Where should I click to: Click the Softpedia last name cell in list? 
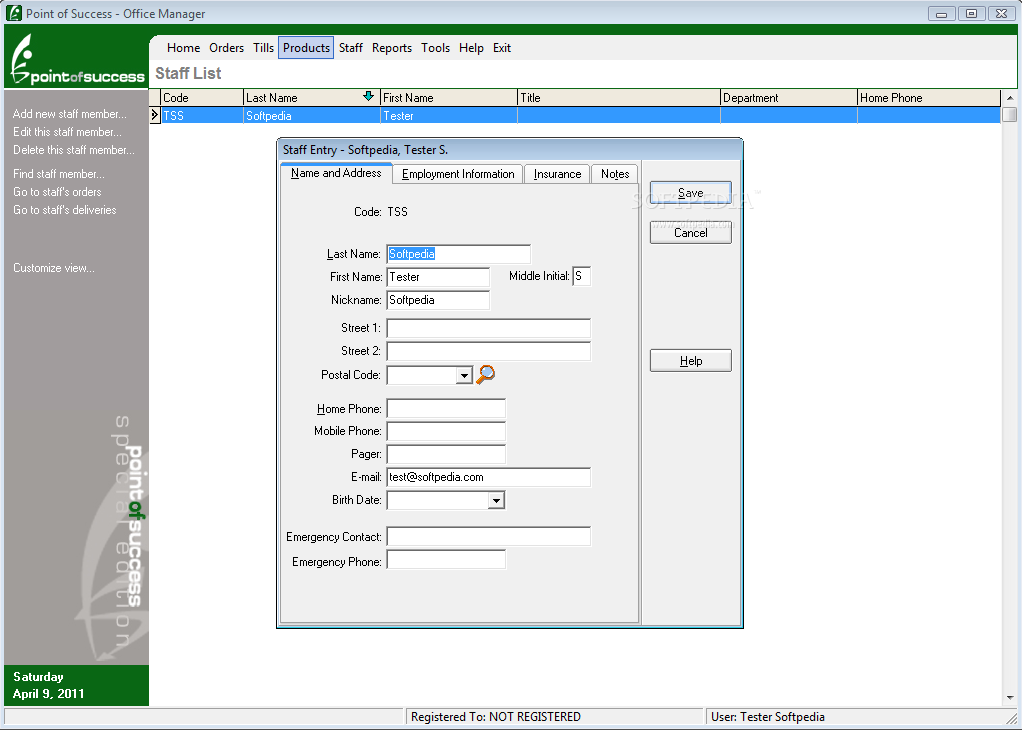(312, 115)
